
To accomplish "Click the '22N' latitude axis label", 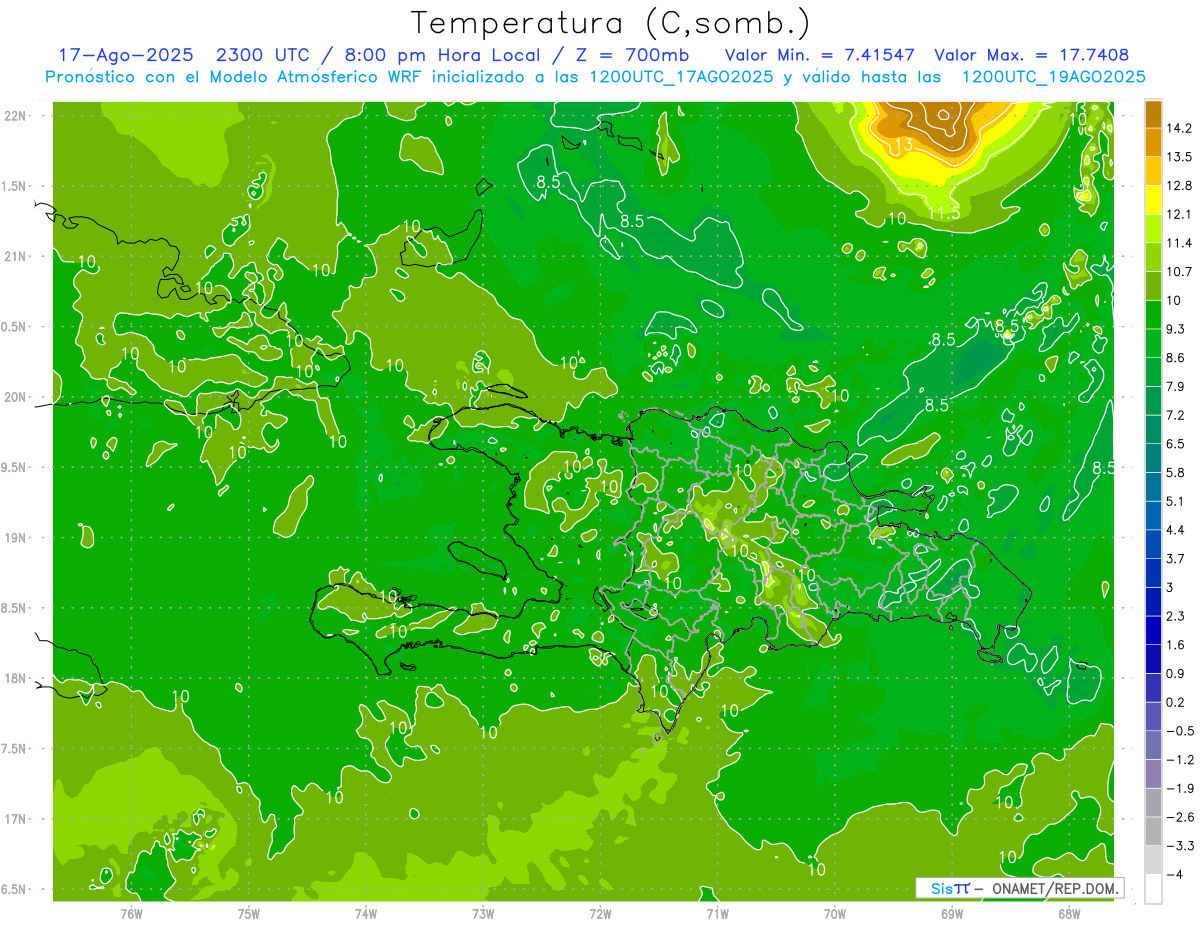I will [15, 115].
